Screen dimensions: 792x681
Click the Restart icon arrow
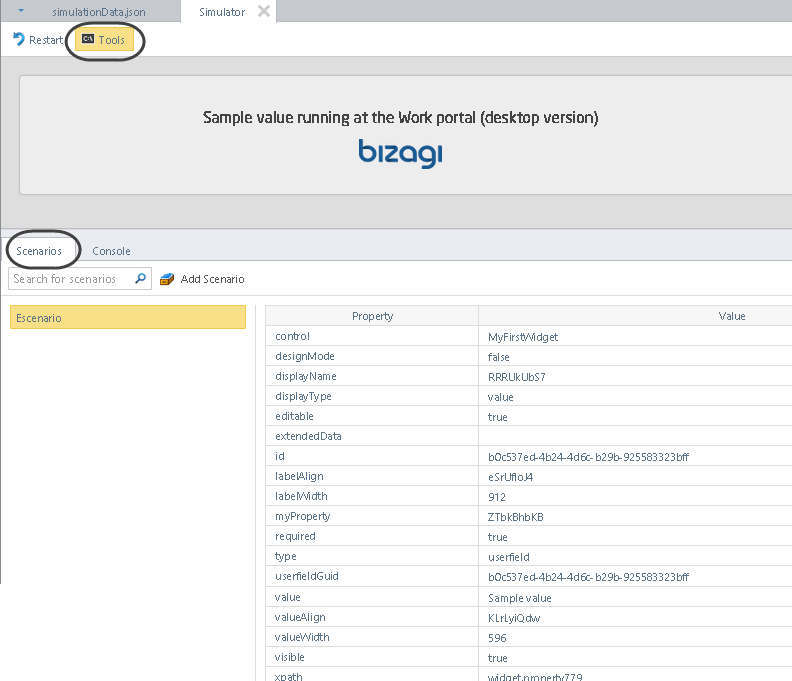point(19,39)
